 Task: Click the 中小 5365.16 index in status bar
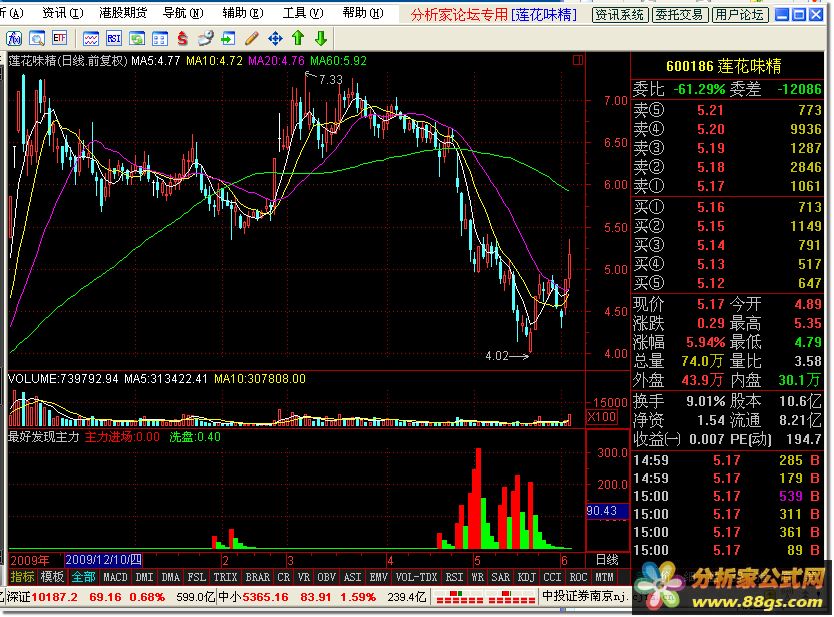tap(253, 597)
